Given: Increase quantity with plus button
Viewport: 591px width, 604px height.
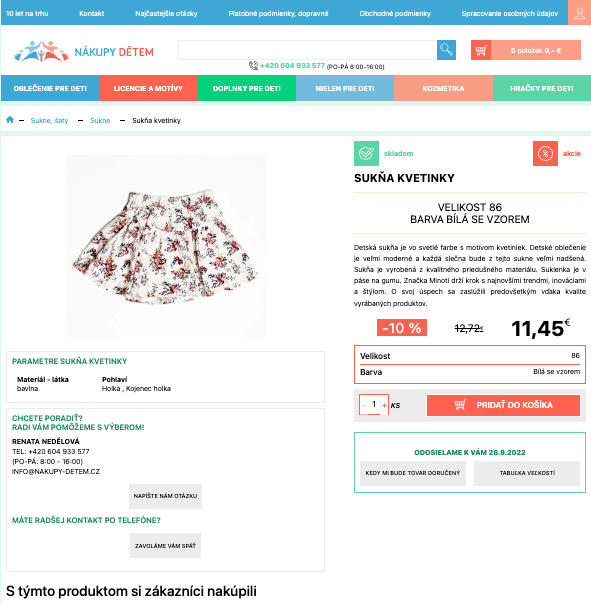Looking at the screenshot, I should (384, 405).
